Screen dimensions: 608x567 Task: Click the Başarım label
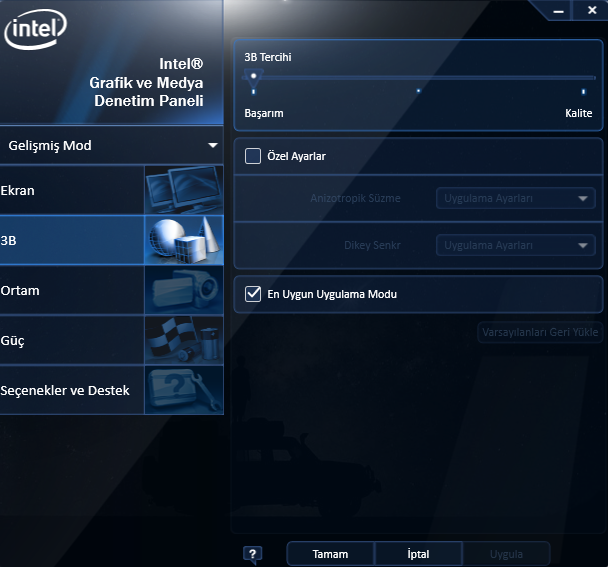click(264, 113)
